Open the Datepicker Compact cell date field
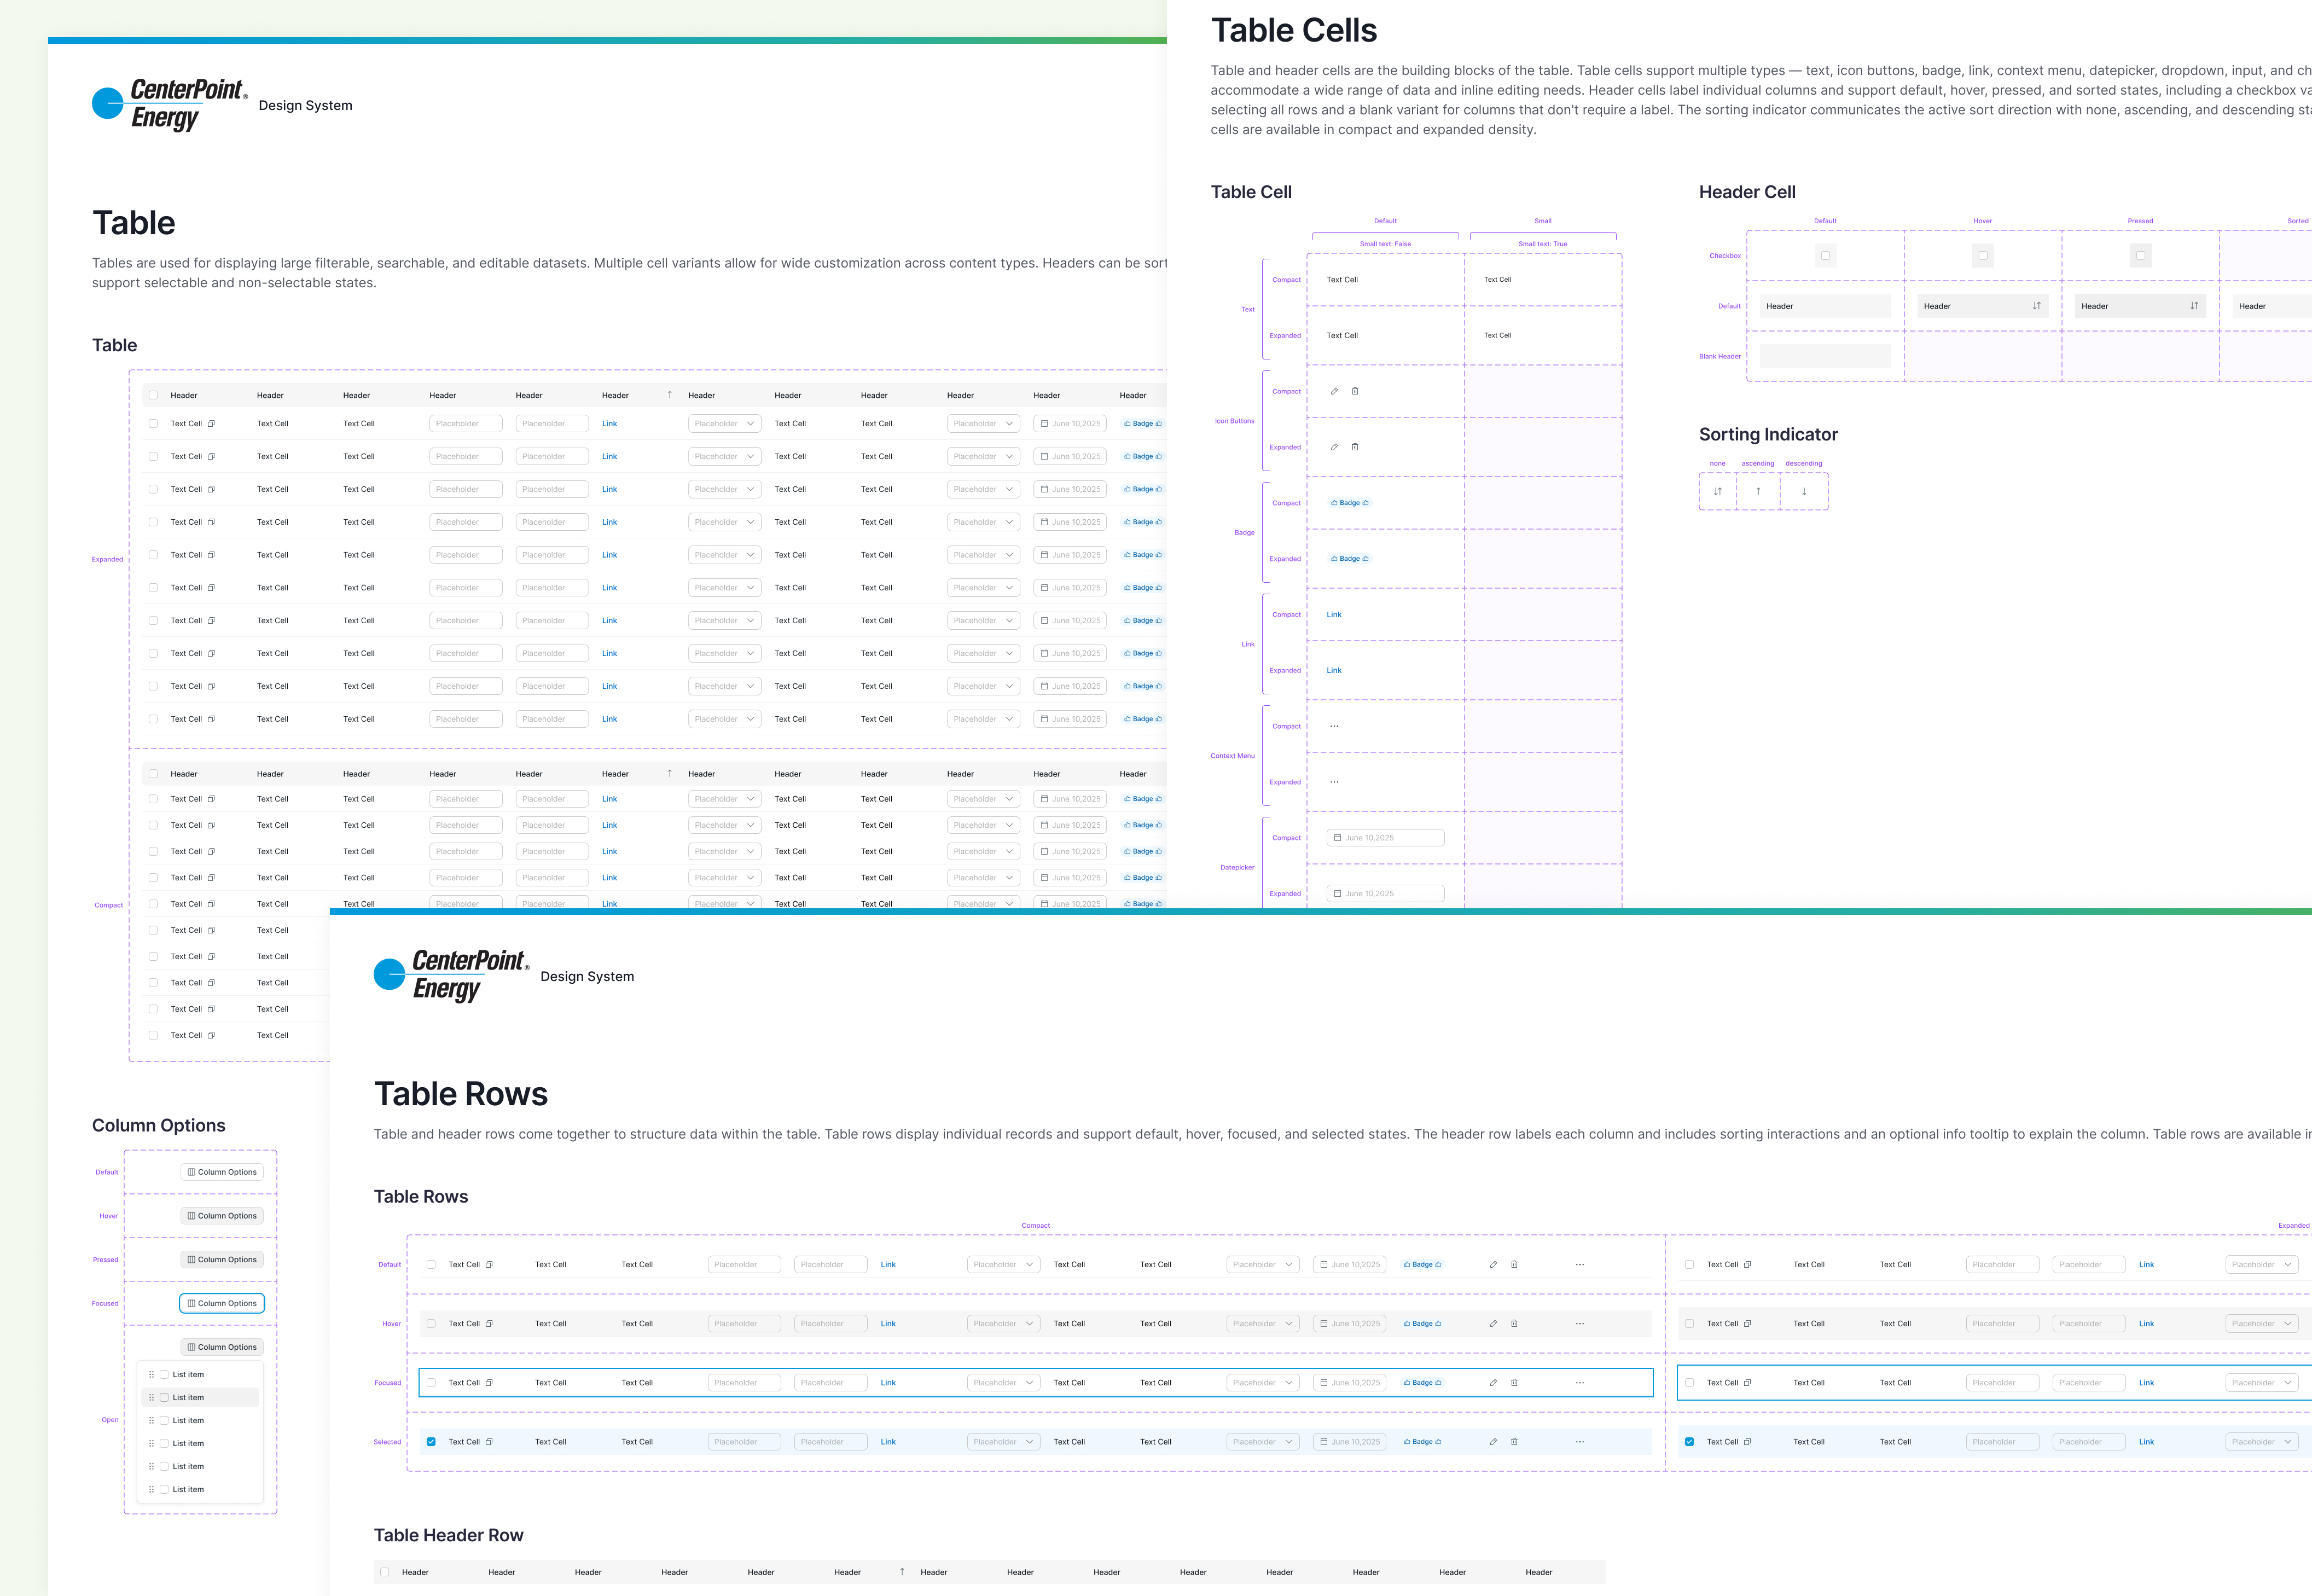2312x1596 pixels. (1385, 838)
